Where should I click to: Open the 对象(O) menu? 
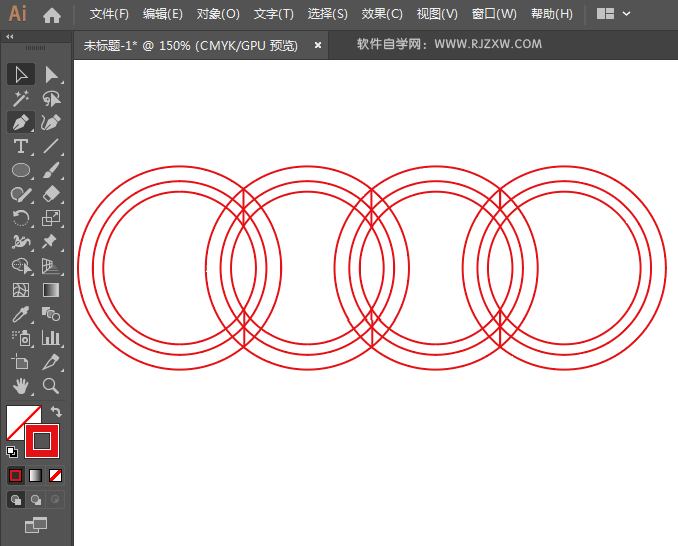pos(218,14)
